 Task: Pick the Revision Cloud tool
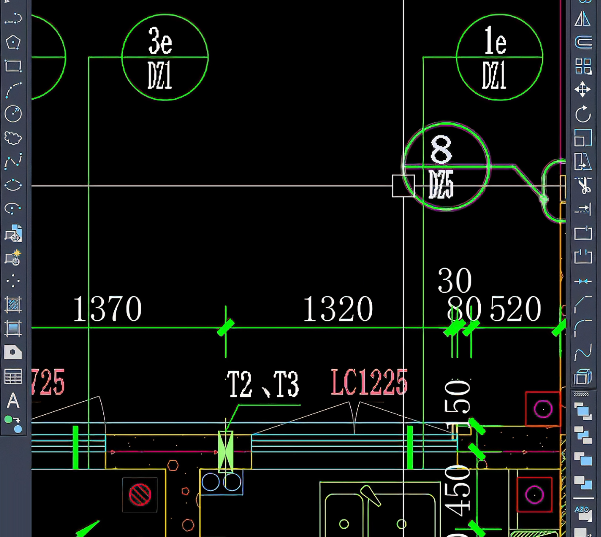point(13,138)
